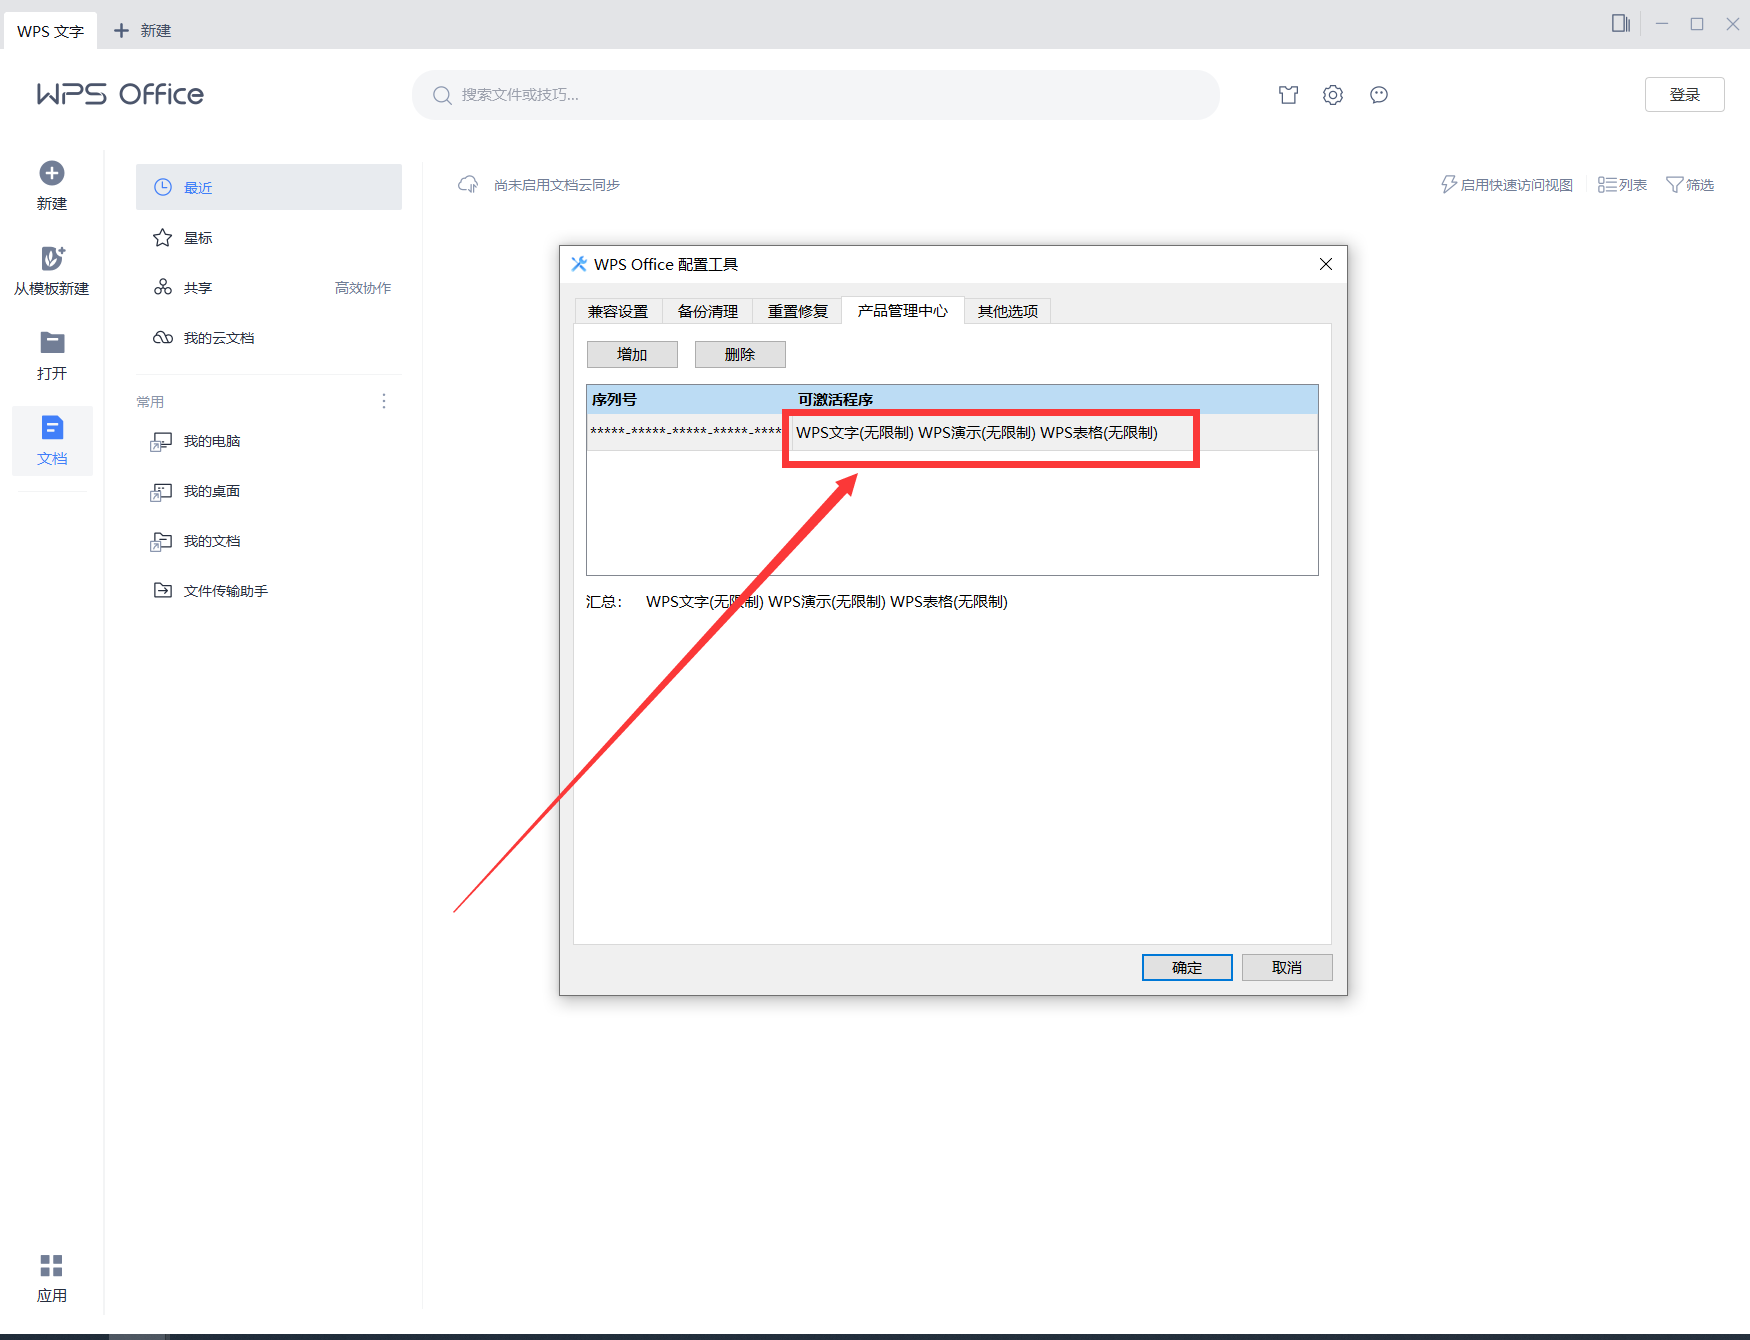Click the plus new tab button
This screenshot has height=1340, width=1750.
coord(122,31)
